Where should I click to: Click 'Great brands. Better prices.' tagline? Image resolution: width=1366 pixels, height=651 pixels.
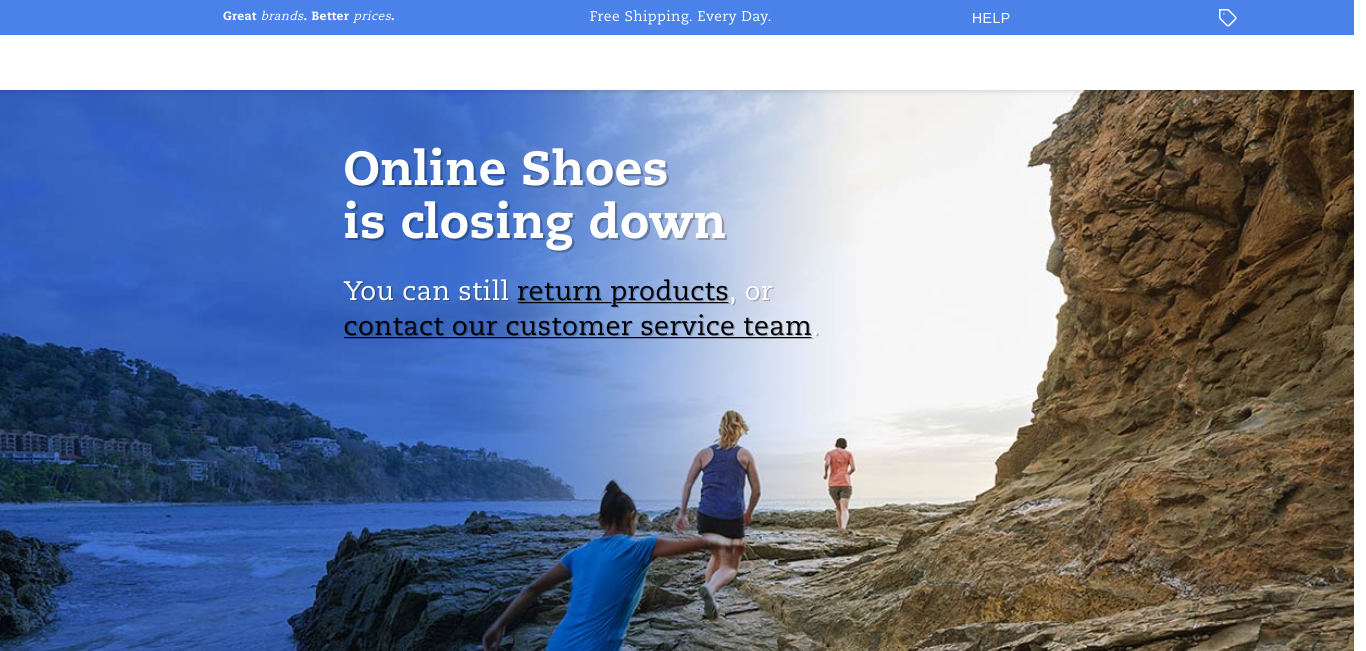click(x=308, y=16)
